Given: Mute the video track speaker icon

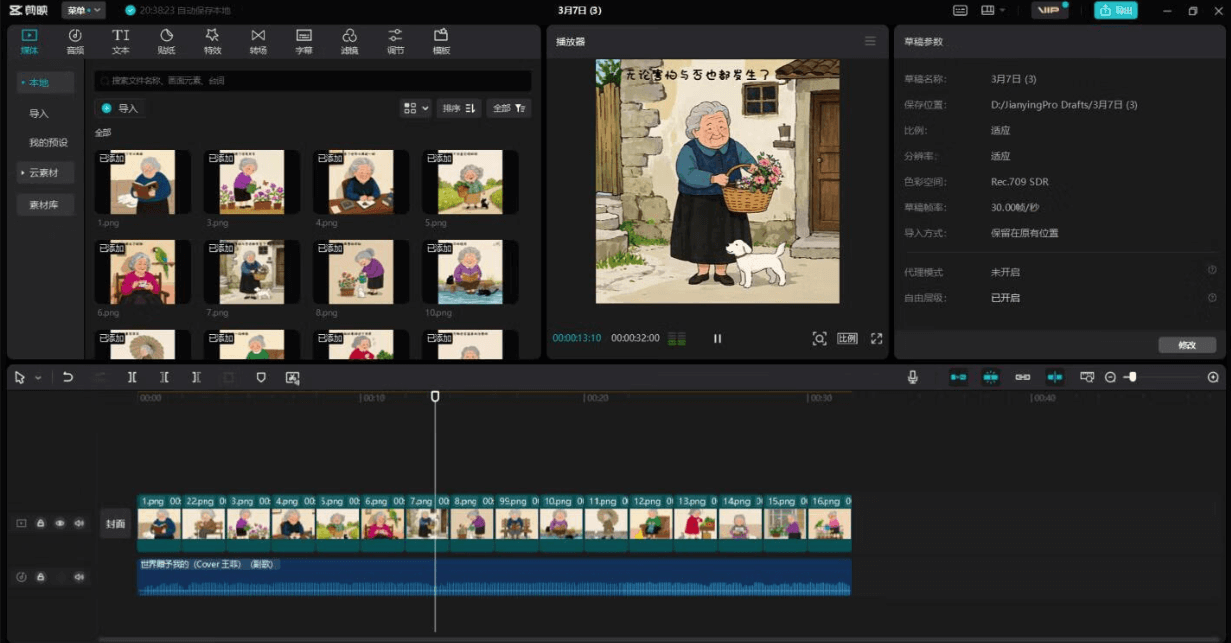Looking at the screenshot, I should point(79,523).
